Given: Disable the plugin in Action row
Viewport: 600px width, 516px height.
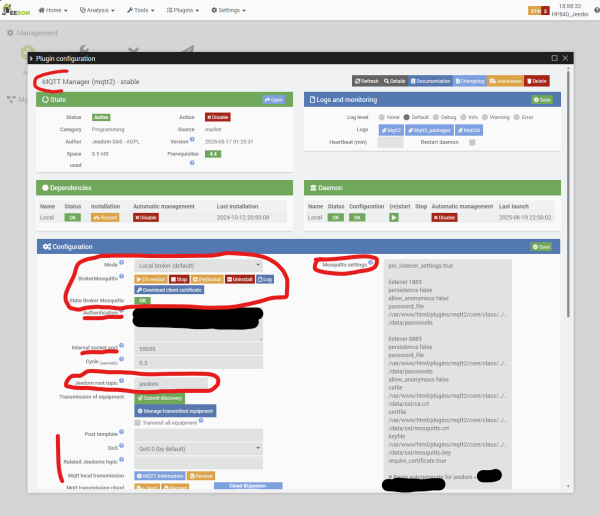Looking at the screenshot, I should (218, 117).
